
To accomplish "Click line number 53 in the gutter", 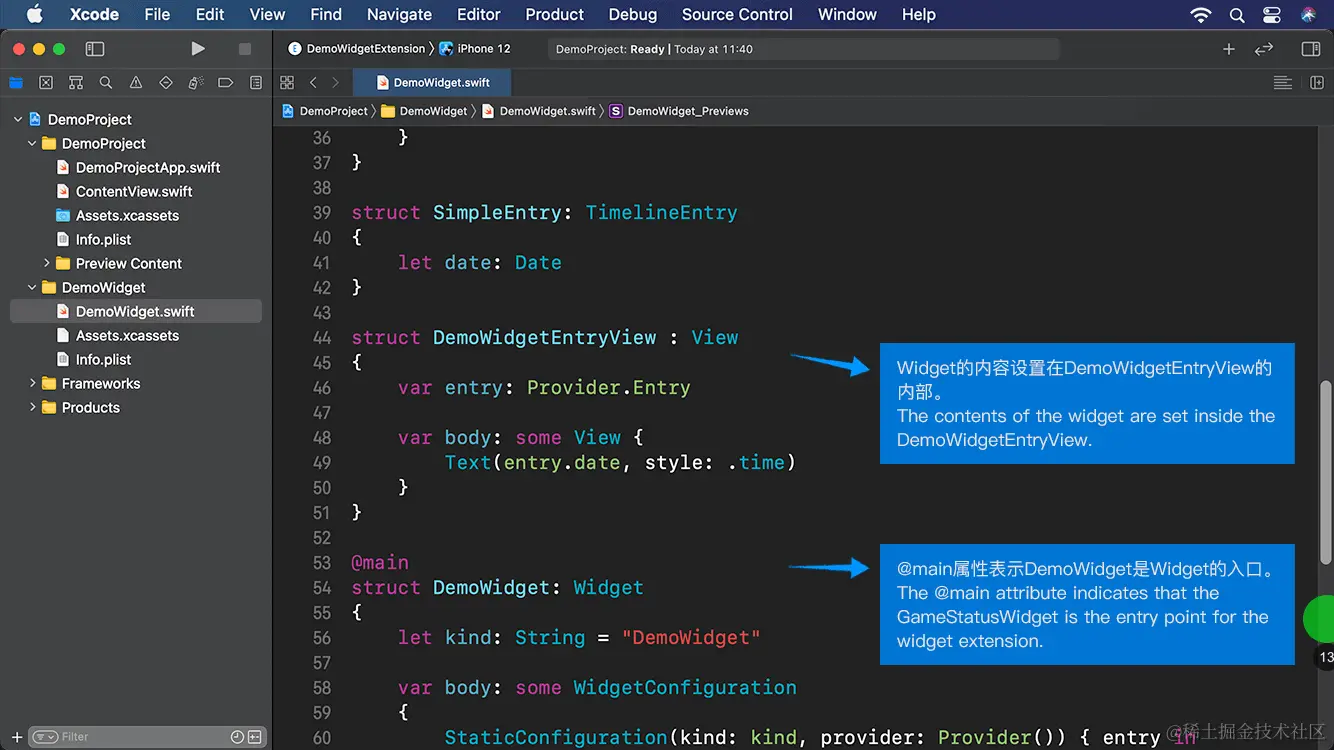I will (321, 563).
